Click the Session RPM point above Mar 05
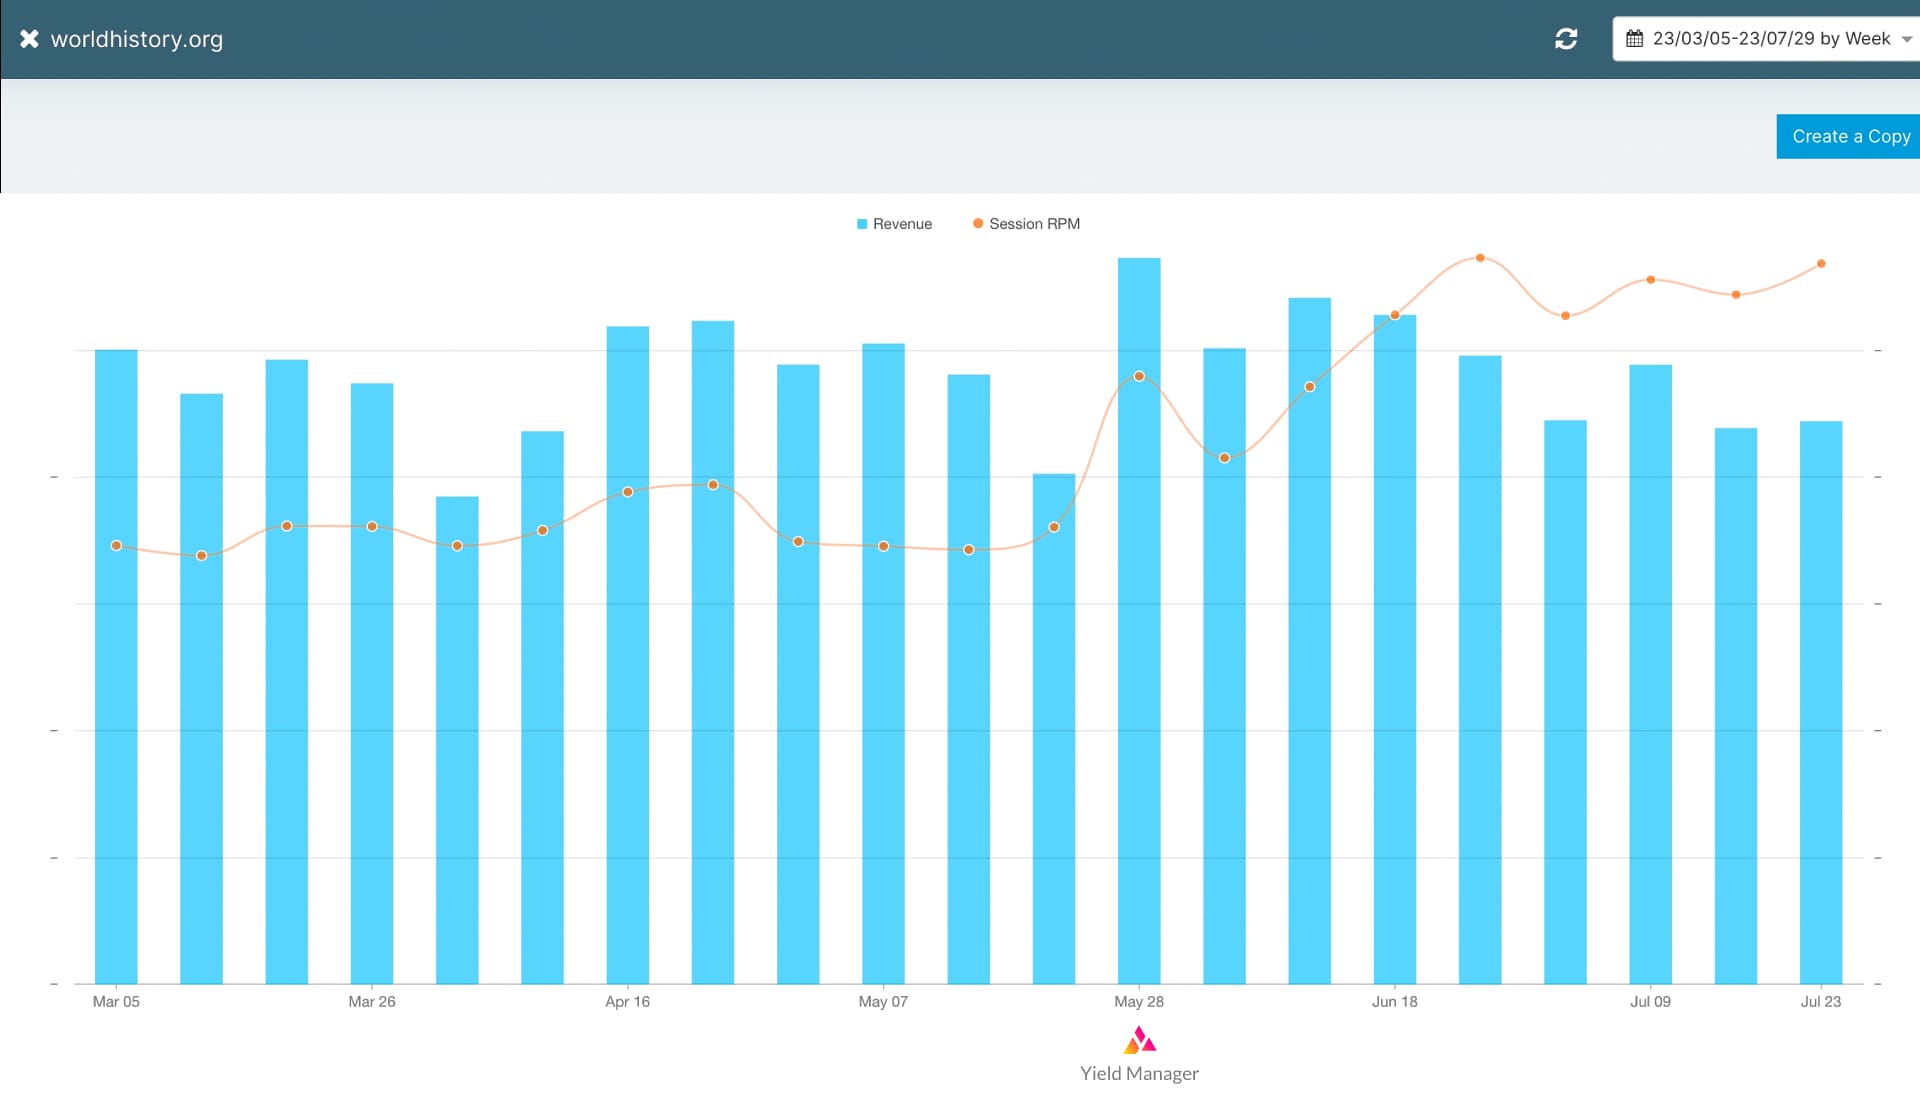Image resolution: width=1920 pixels, height=1104 pixels. pyautogui.click(x=116, y=546)
